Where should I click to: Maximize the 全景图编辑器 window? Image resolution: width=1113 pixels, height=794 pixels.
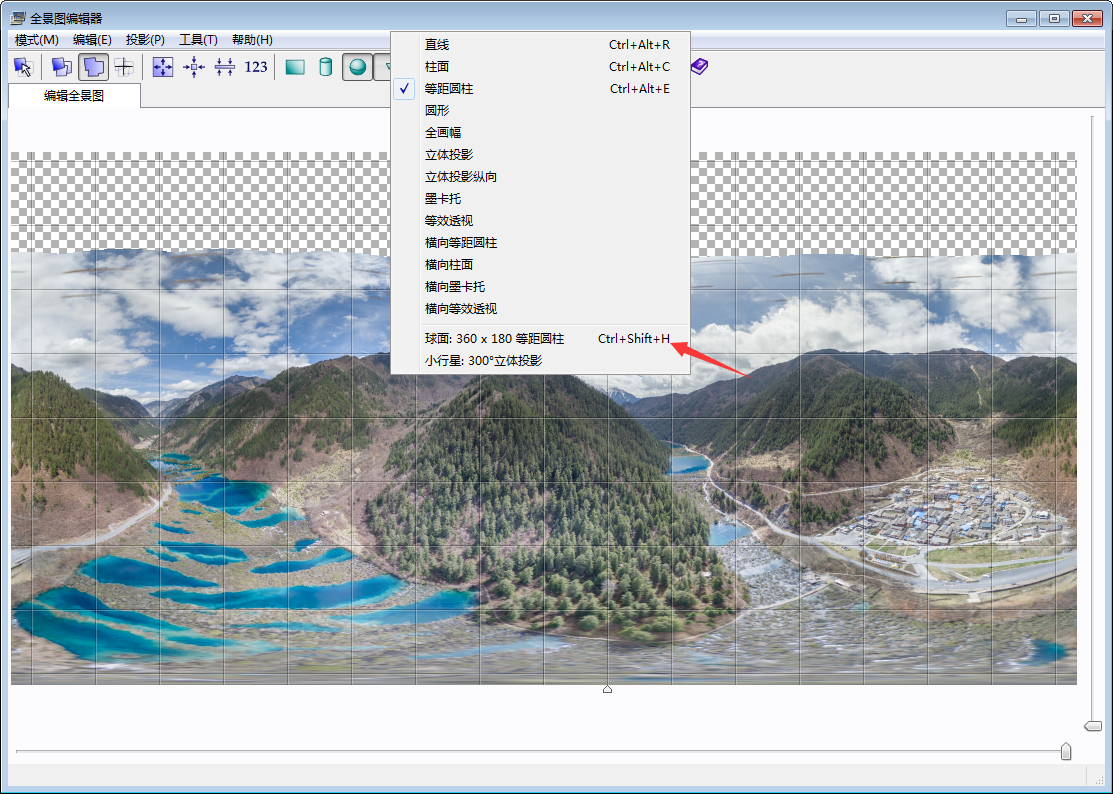pyautogui.click(x=1054, y=19)
